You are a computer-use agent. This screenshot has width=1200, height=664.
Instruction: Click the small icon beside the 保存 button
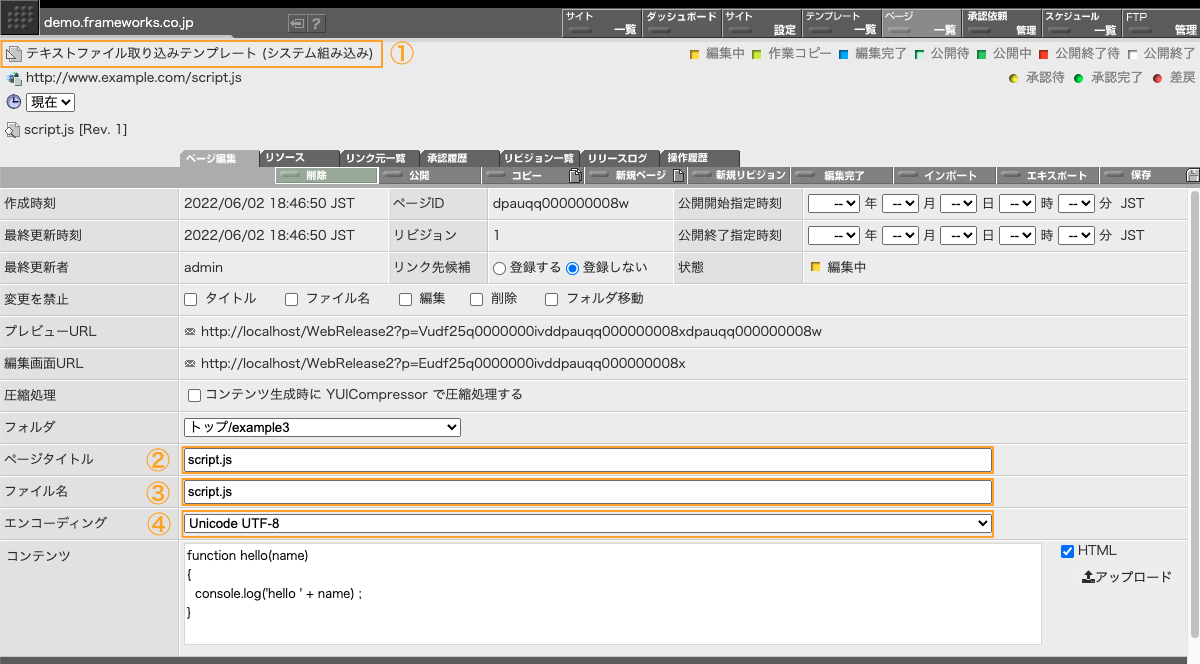(1189, 174)
